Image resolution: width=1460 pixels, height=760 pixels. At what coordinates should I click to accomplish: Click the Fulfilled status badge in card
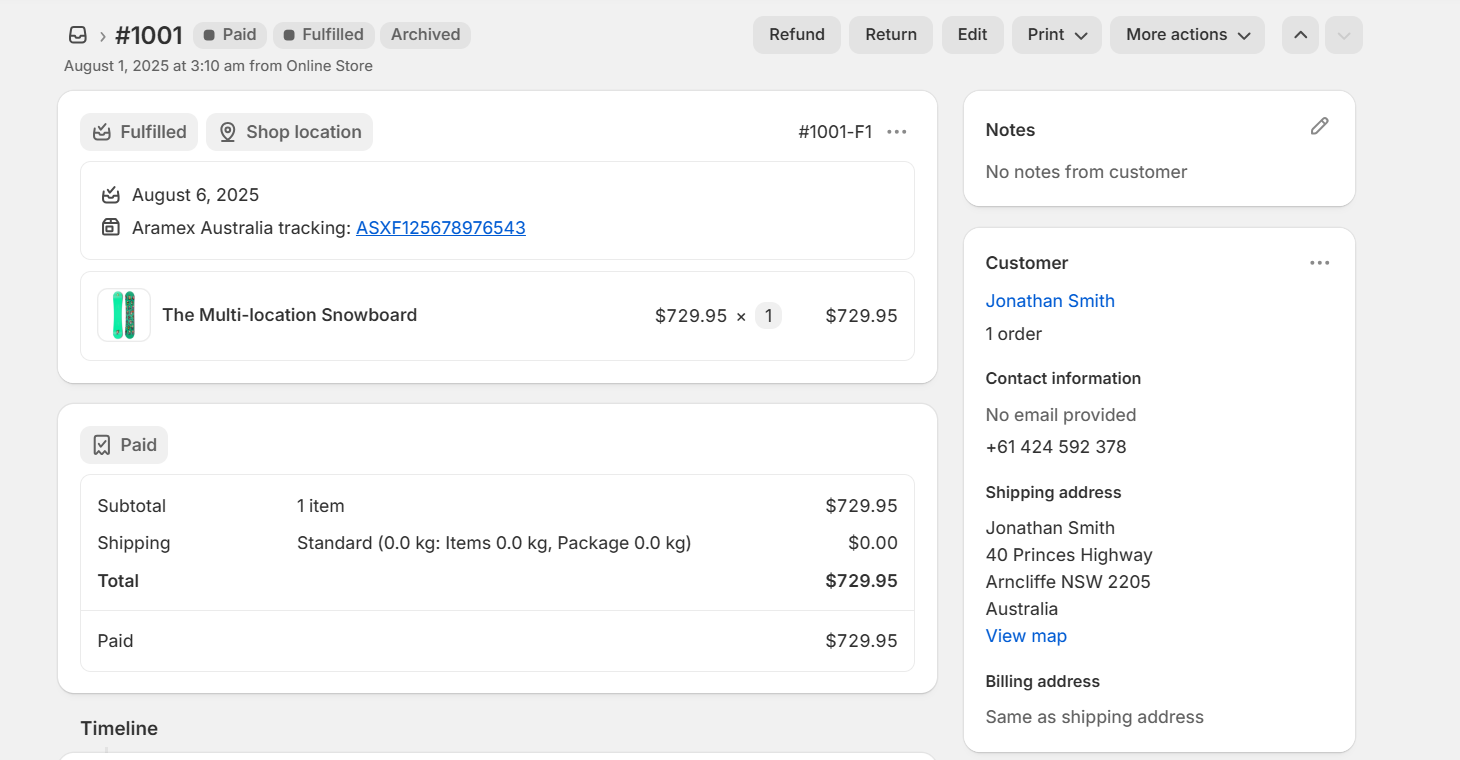point(139,132)
